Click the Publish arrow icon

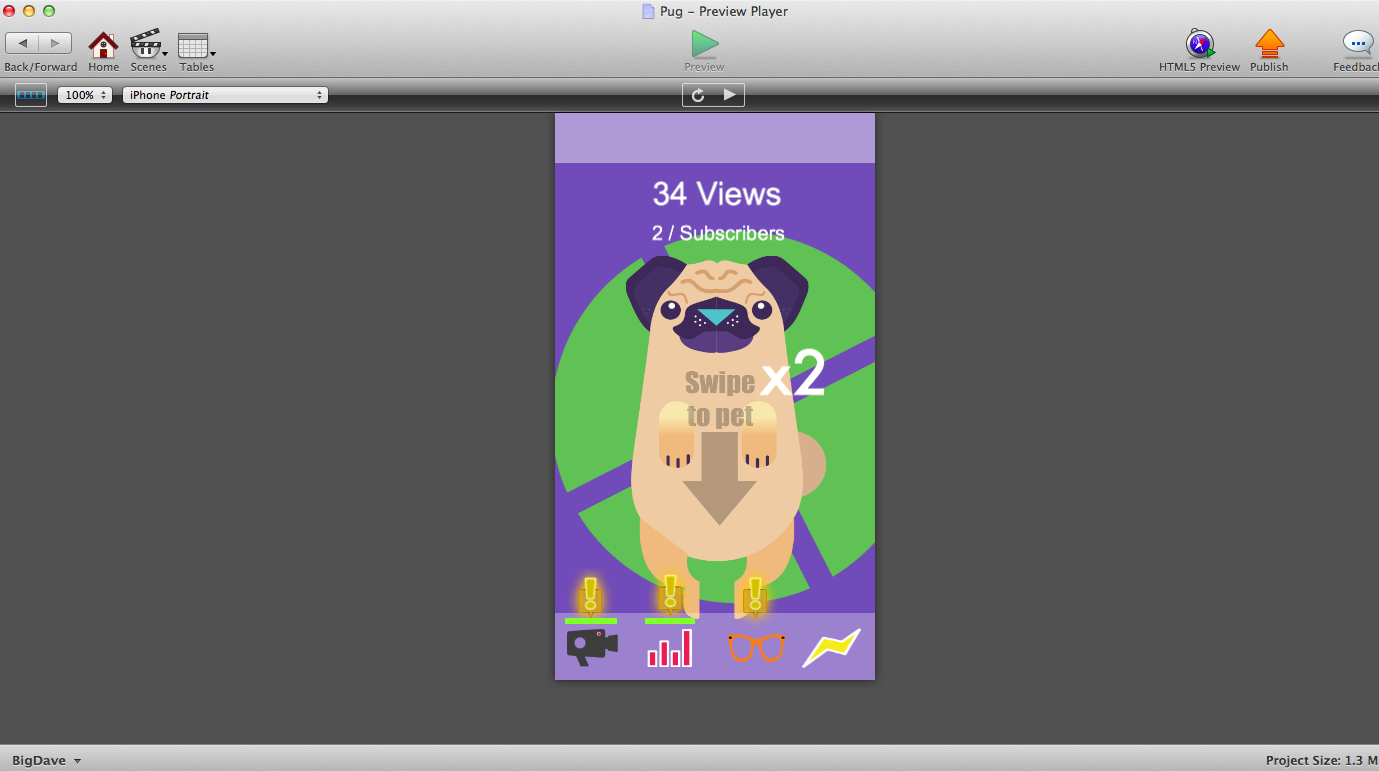[x=1269, y=45]
